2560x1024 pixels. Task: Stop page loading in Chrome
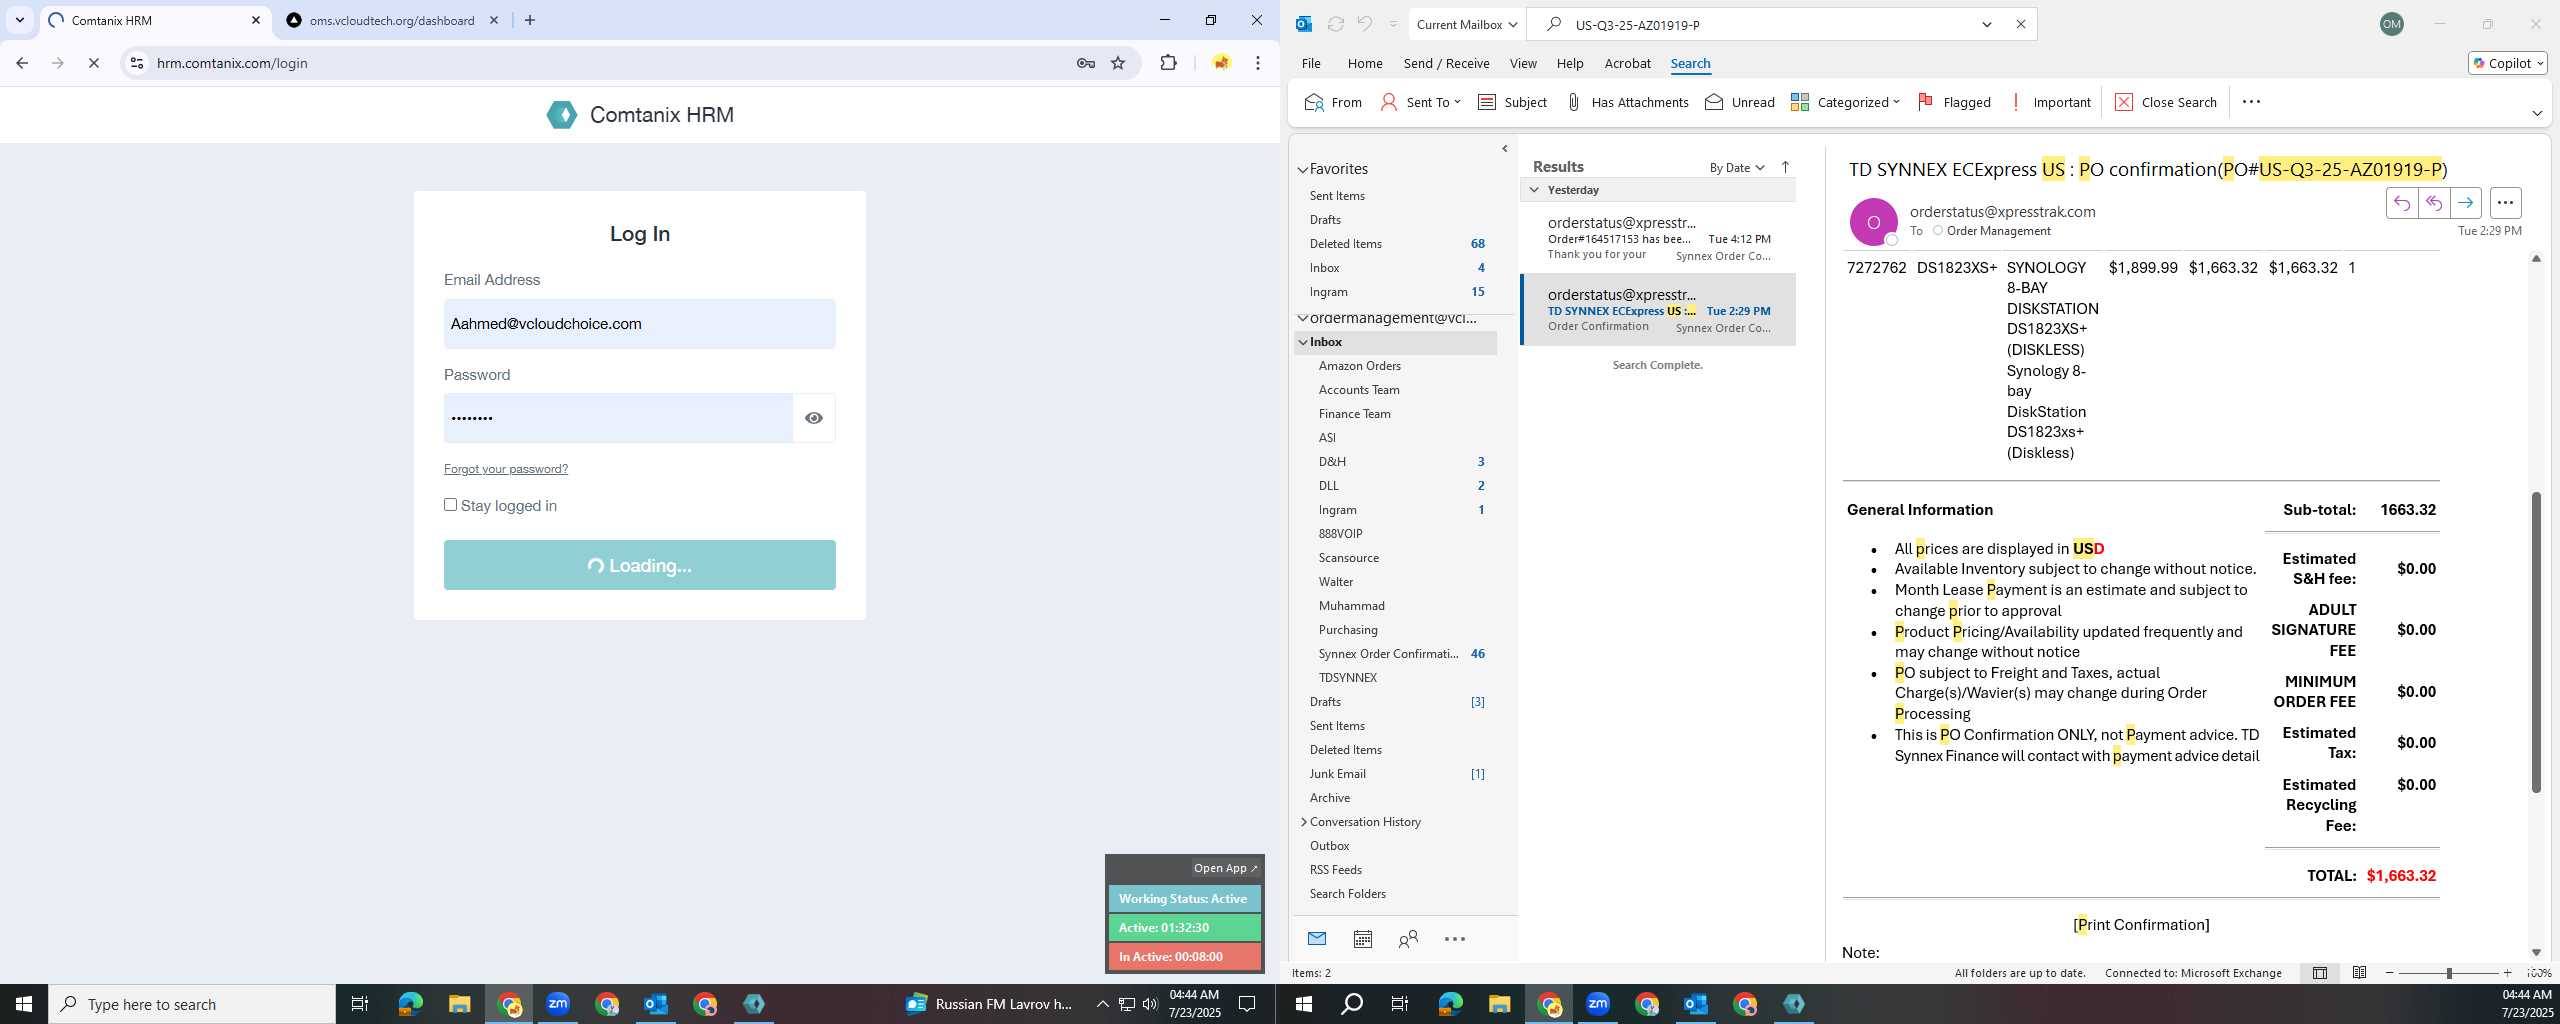pyautogui.click(x=93, y=63)
